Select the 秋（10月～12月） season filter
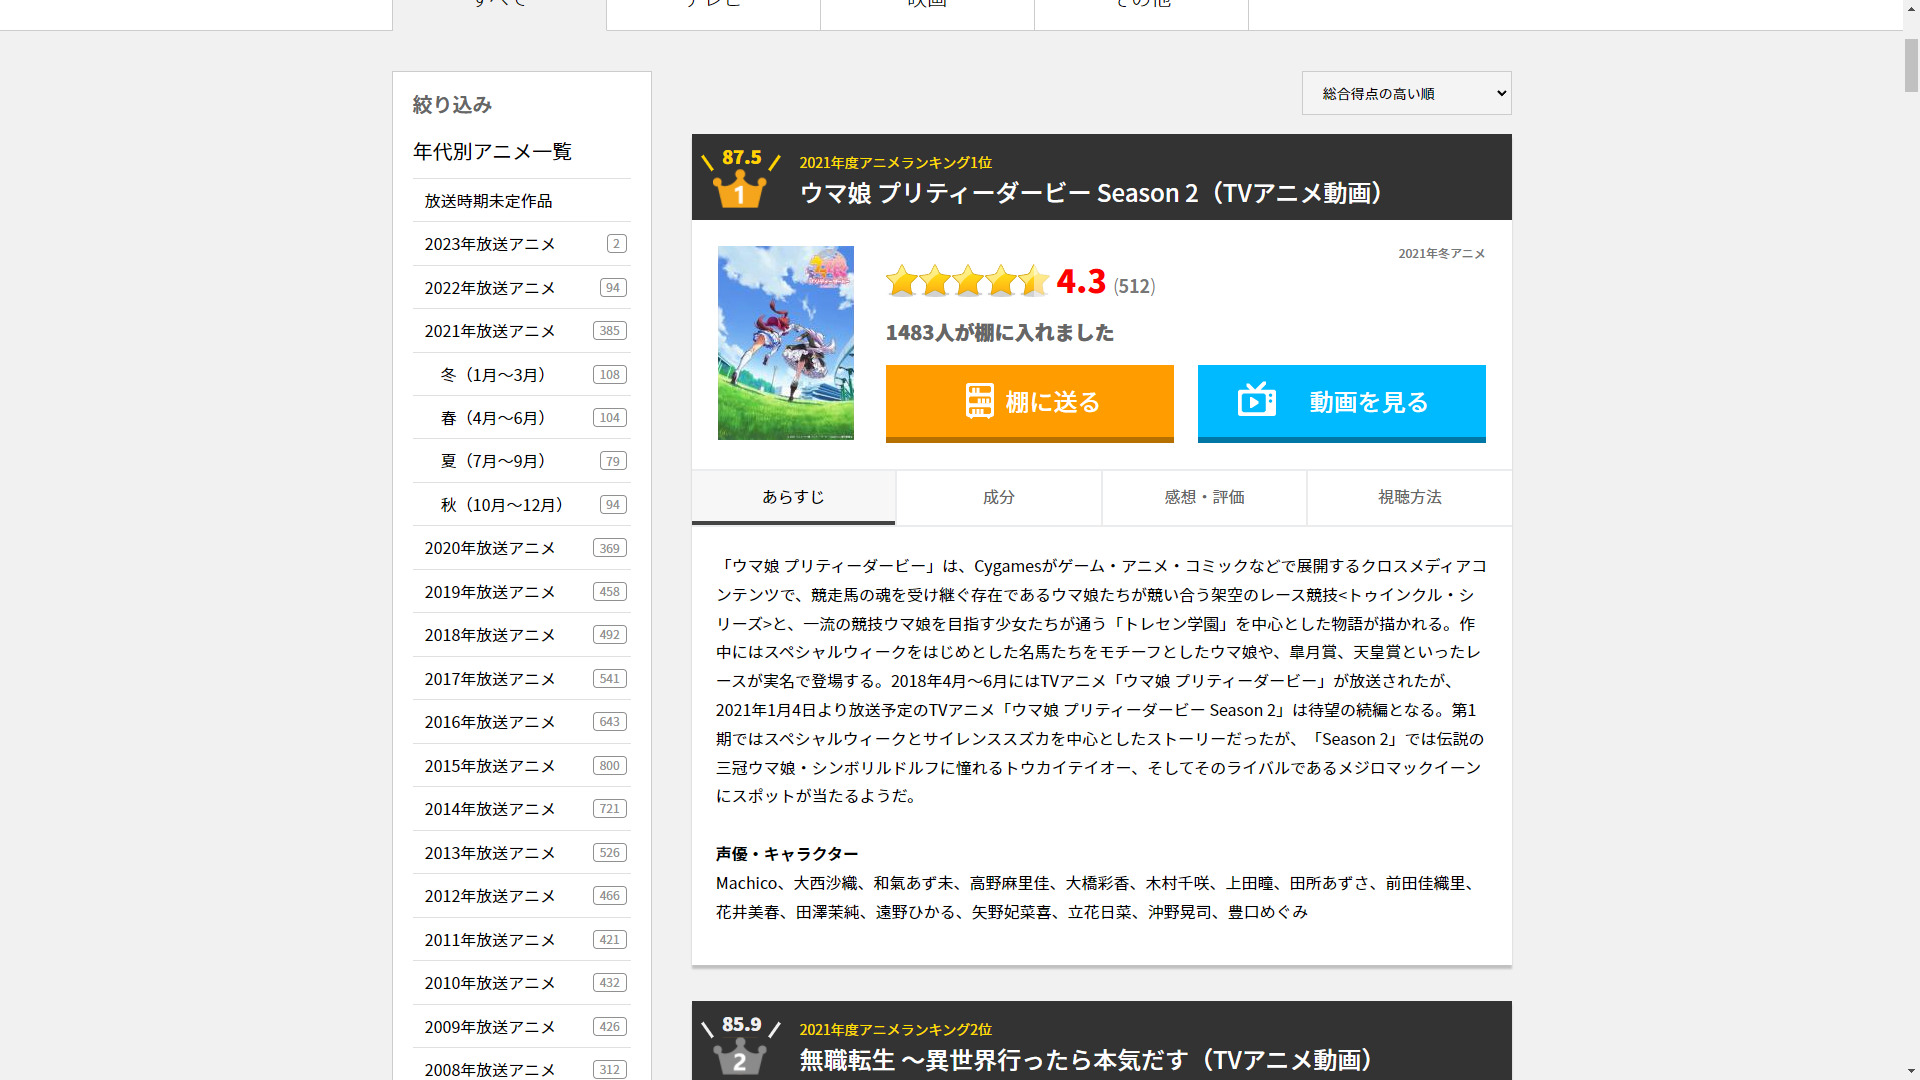The height and width of the screenshot is (1080, 1920). (x=502, y=505)
